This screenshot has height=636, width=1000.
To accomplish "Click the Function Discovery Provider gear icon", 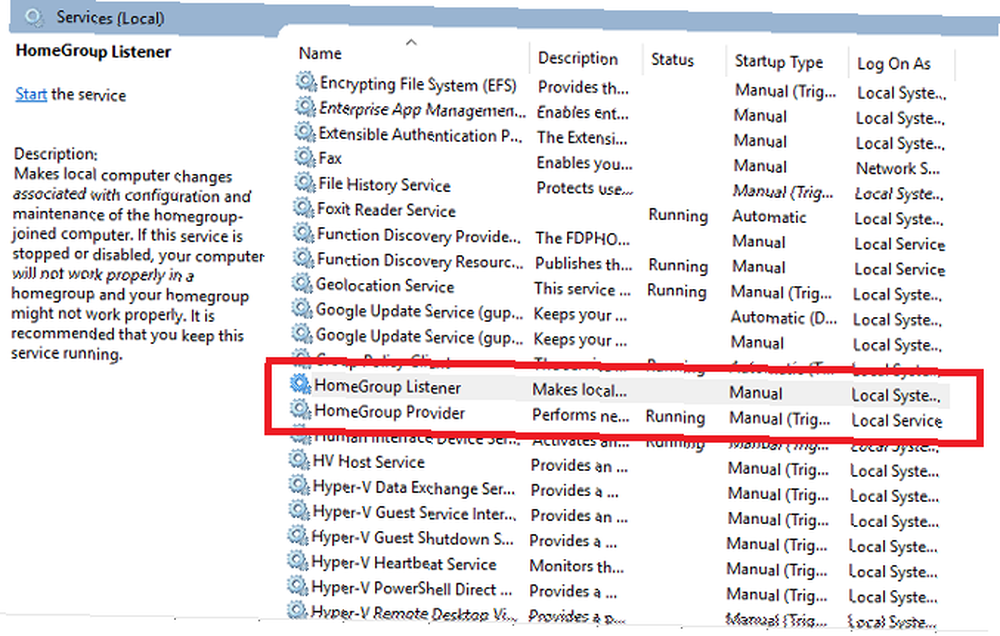I will pos(303,233).
